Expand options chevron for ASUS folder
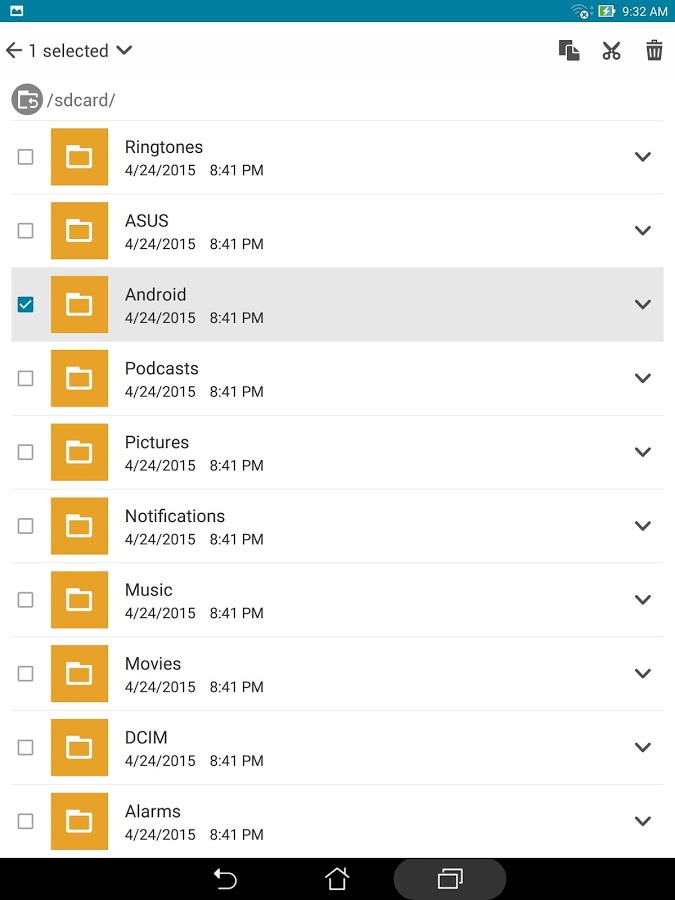 pyautogui.click(x=643, y=231)
